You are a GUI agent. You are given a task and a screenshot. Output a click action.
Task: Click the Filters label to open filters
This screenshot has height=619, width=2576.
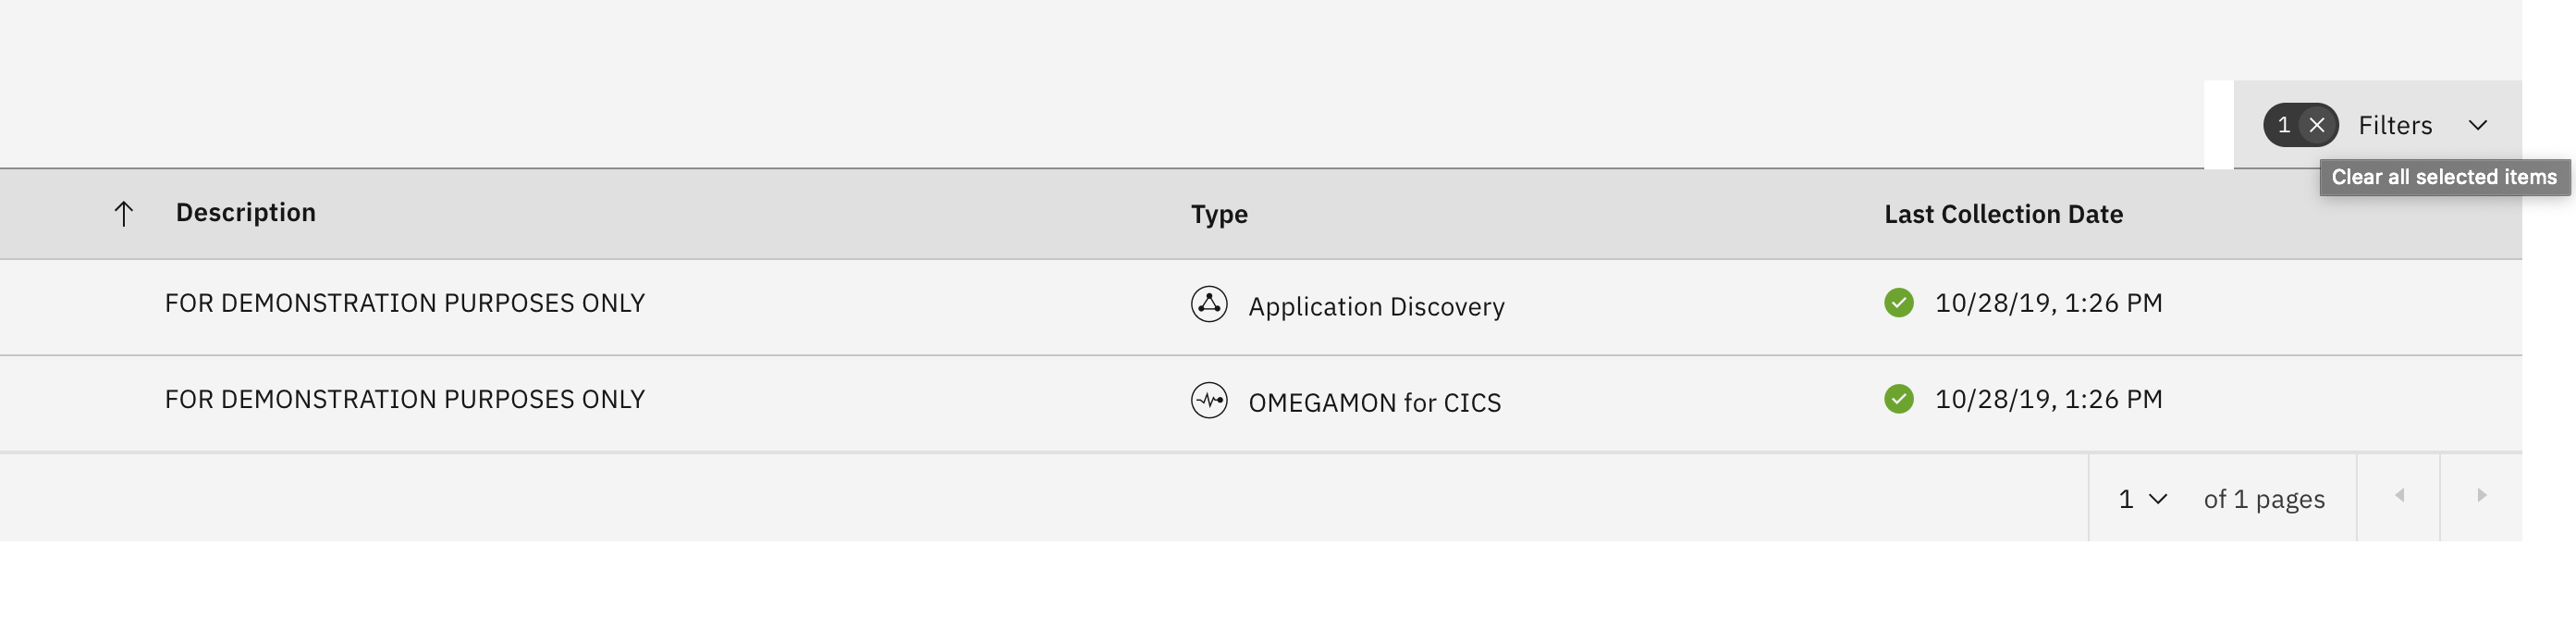point(2394,125)
